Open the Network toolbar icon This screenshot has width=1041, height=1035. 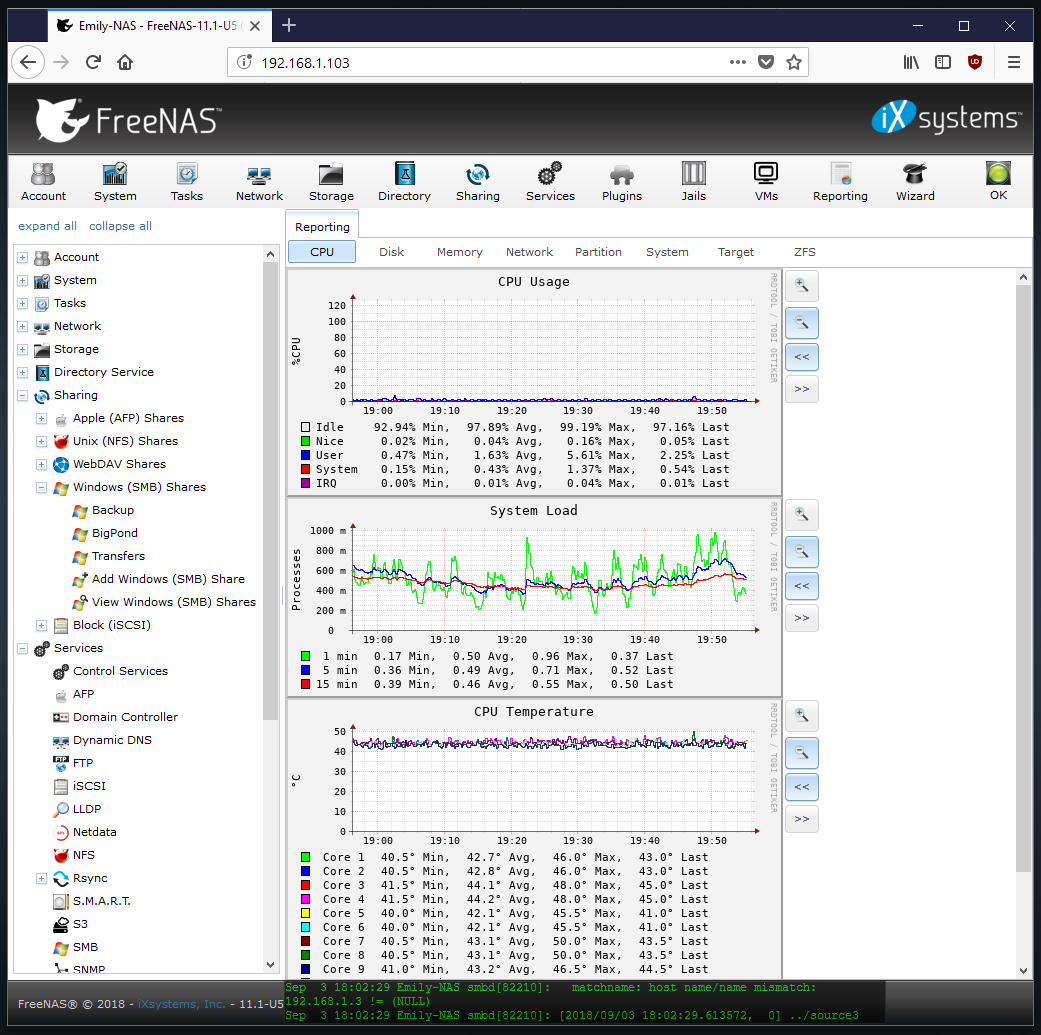pyautogui.click(x=259, y=182)
